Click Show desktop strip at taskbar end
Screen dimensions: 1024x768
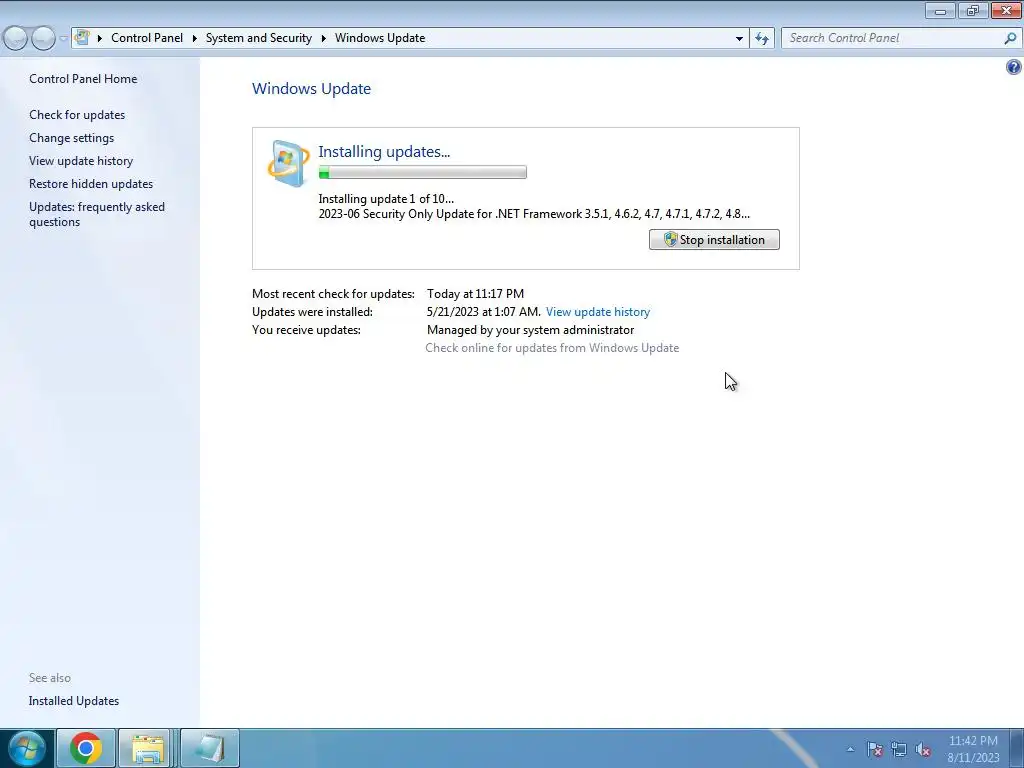coord(1017,748)
